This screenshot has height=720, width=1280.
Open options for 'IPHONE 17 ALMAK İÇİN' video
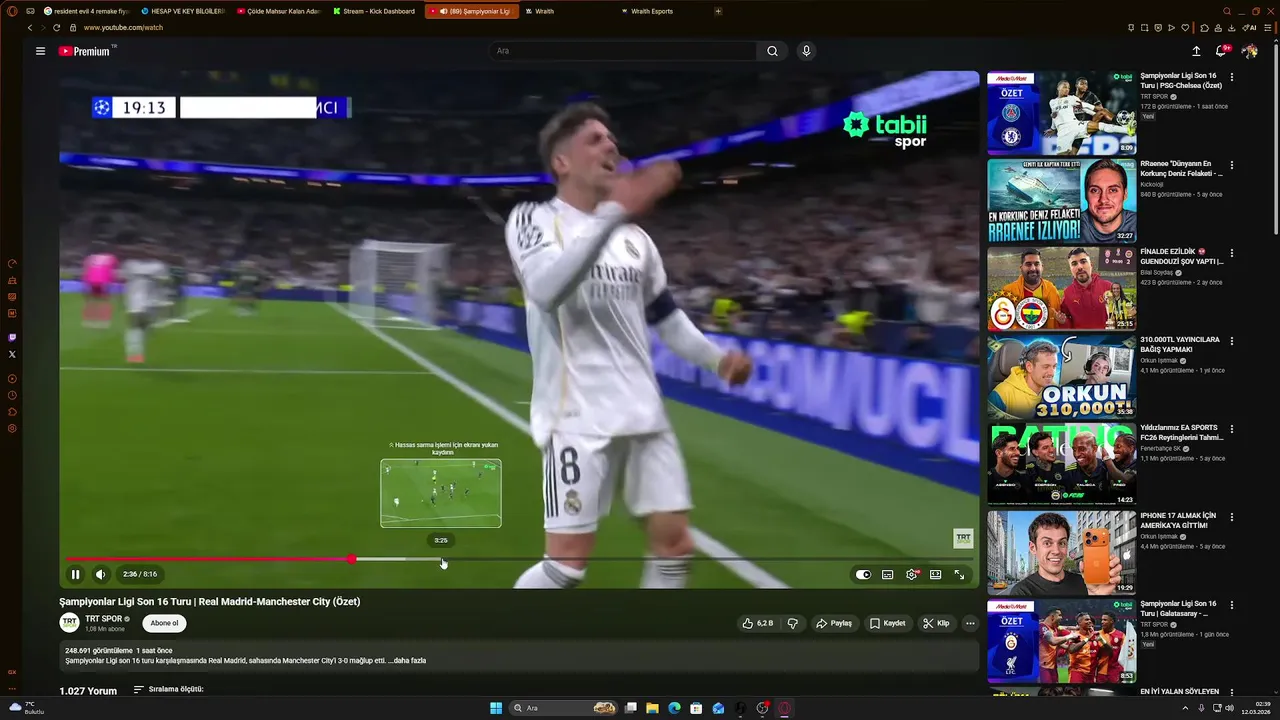point(1232,517)
